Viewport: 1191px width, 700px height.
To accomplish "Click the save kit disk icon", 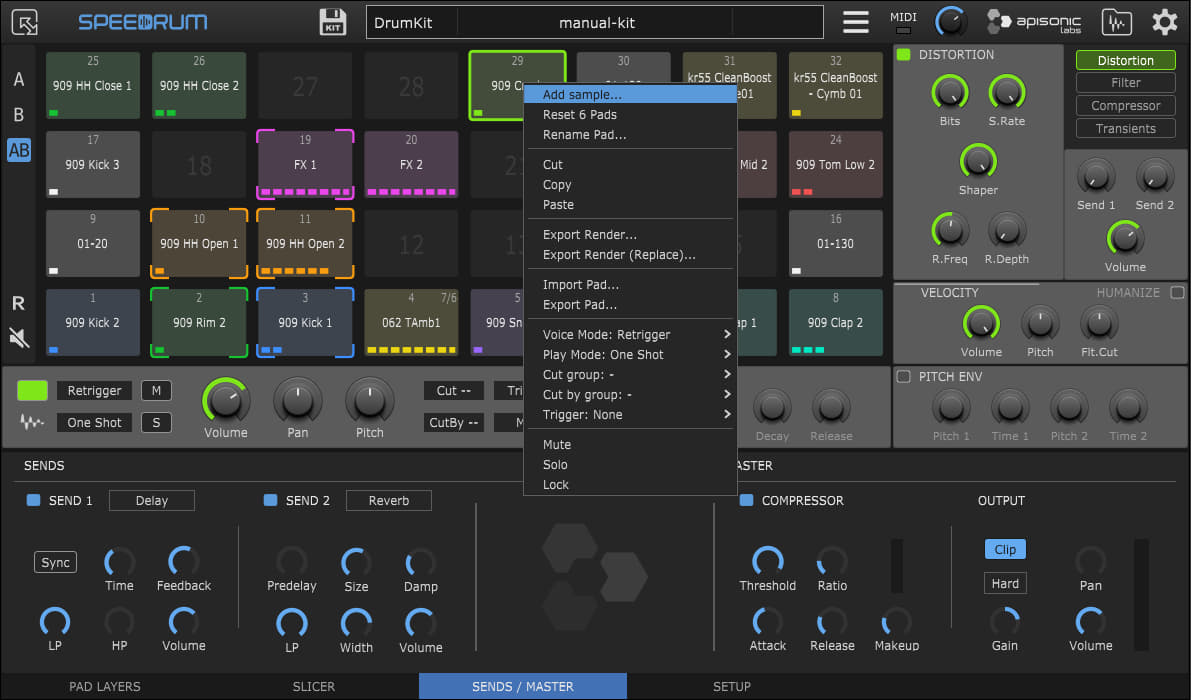I will (x=333, y=22).
